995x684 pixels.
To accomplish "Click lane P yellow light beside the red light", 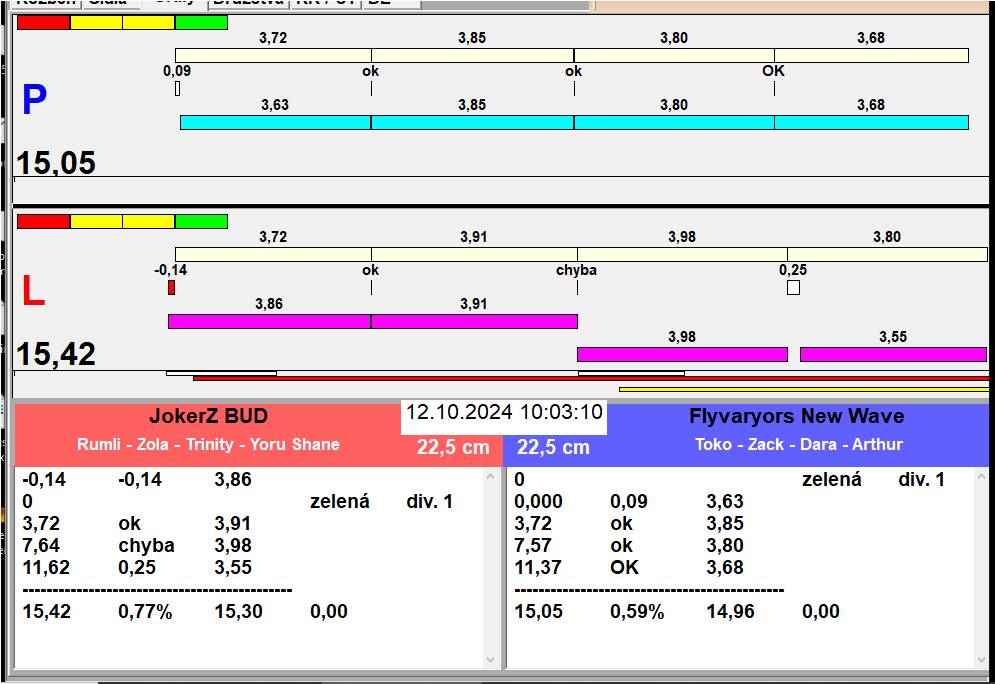I will click(x=96, y=23).
